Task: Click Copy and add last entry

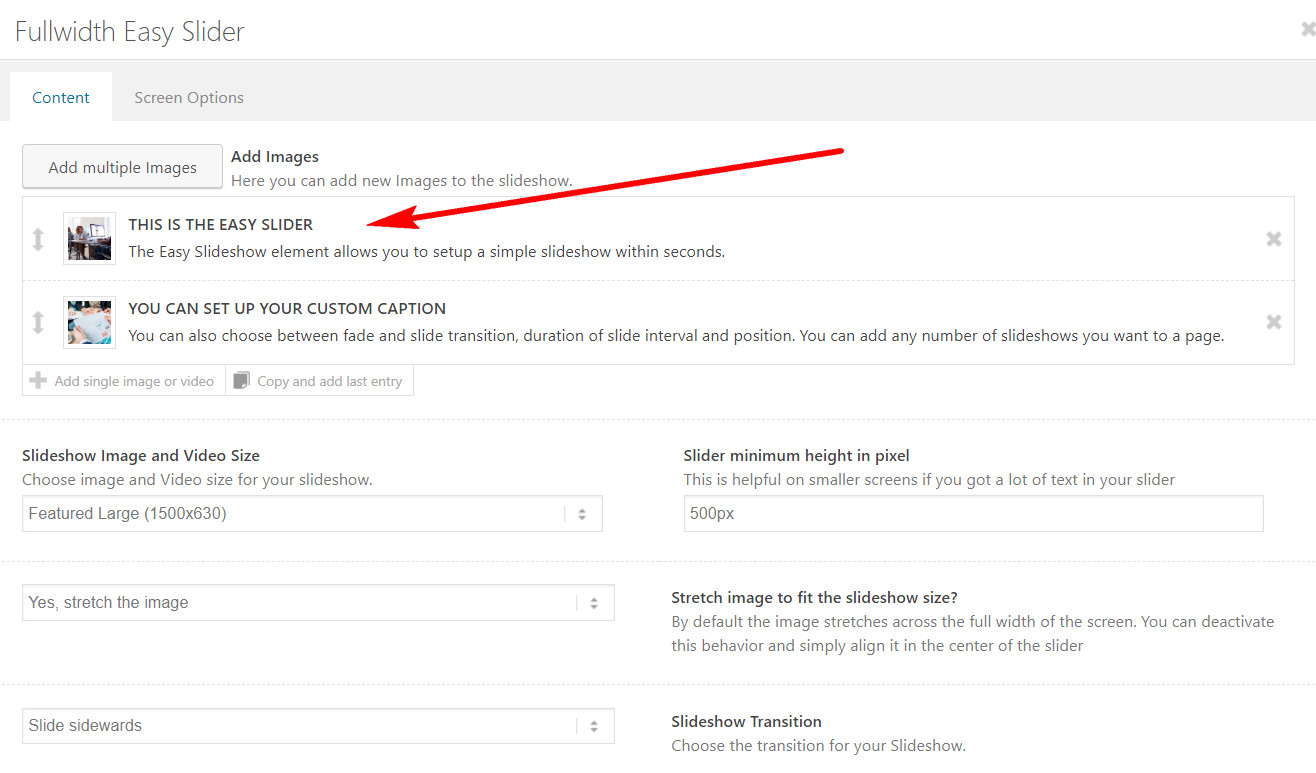Action: tap(320, 381)
